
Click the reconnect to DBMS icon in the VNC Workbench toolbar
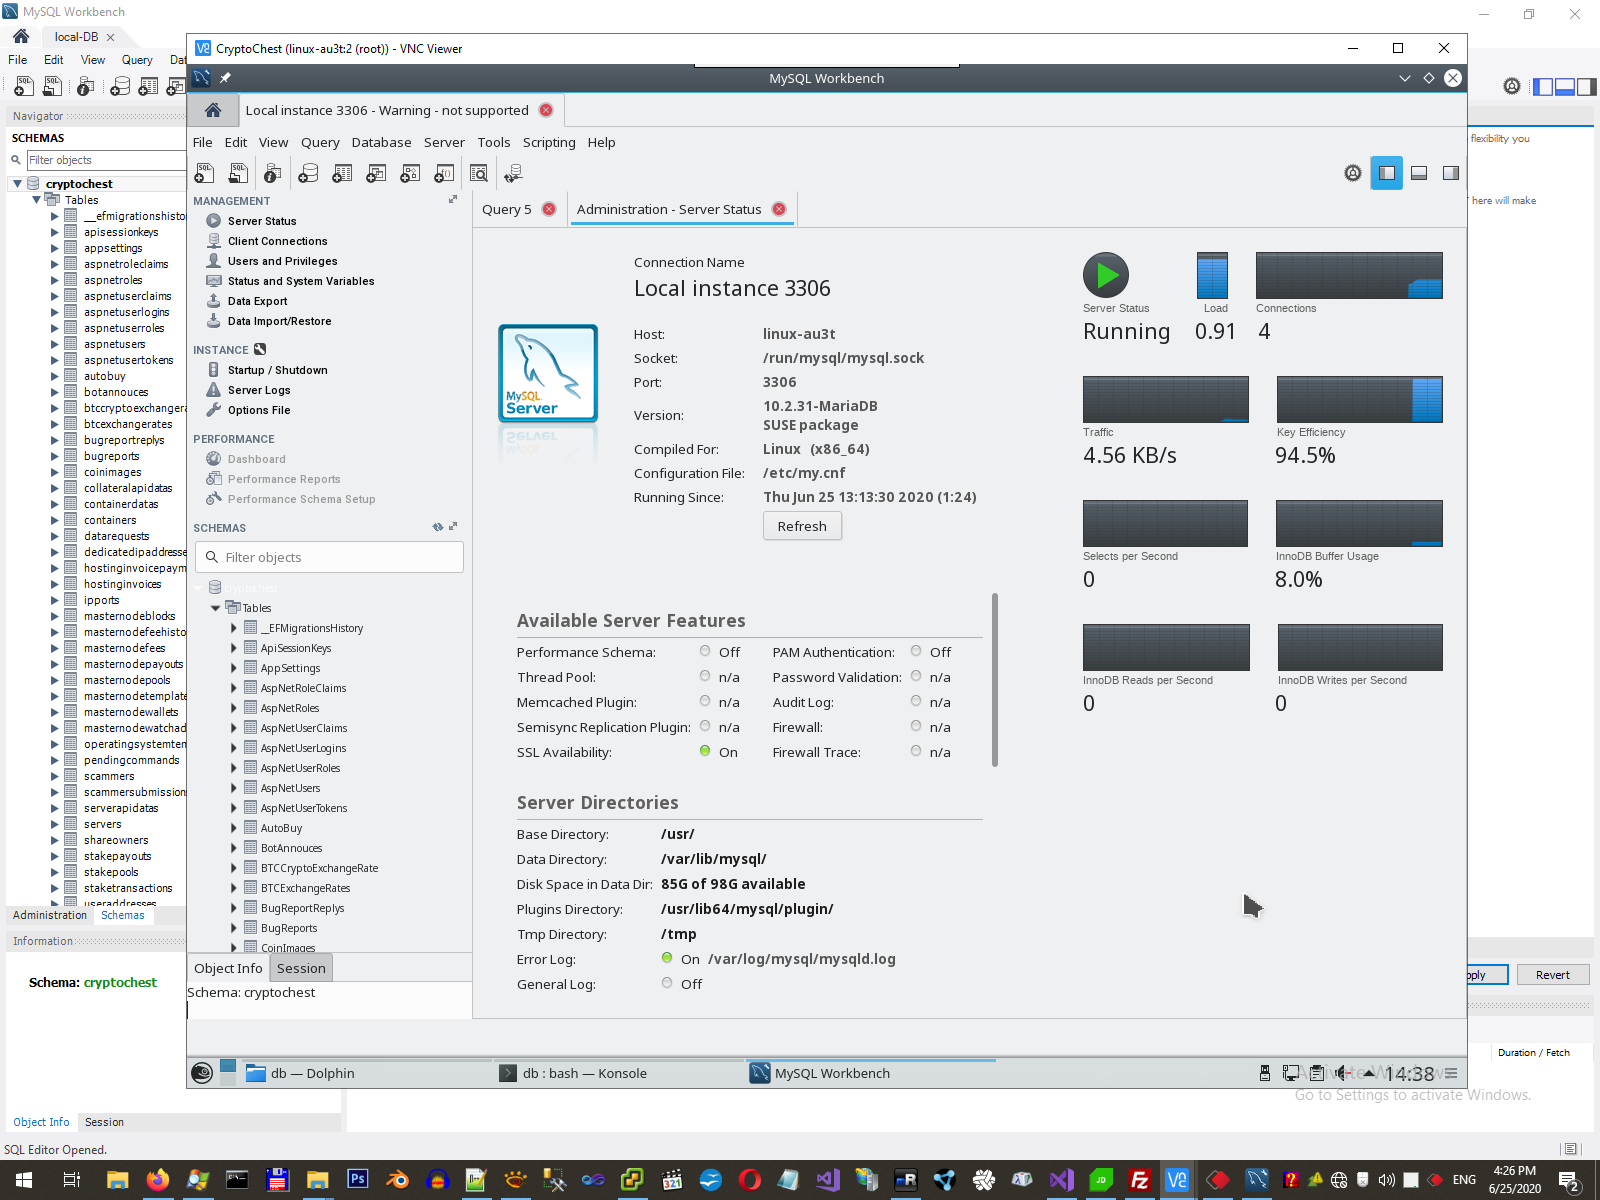[514, 173]
